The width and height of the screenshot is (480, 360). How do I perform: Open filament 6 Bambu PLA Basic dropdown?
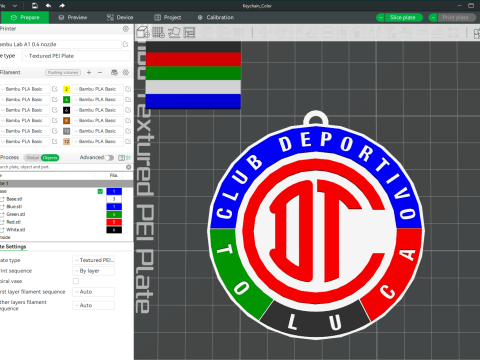tap(97, 110)
